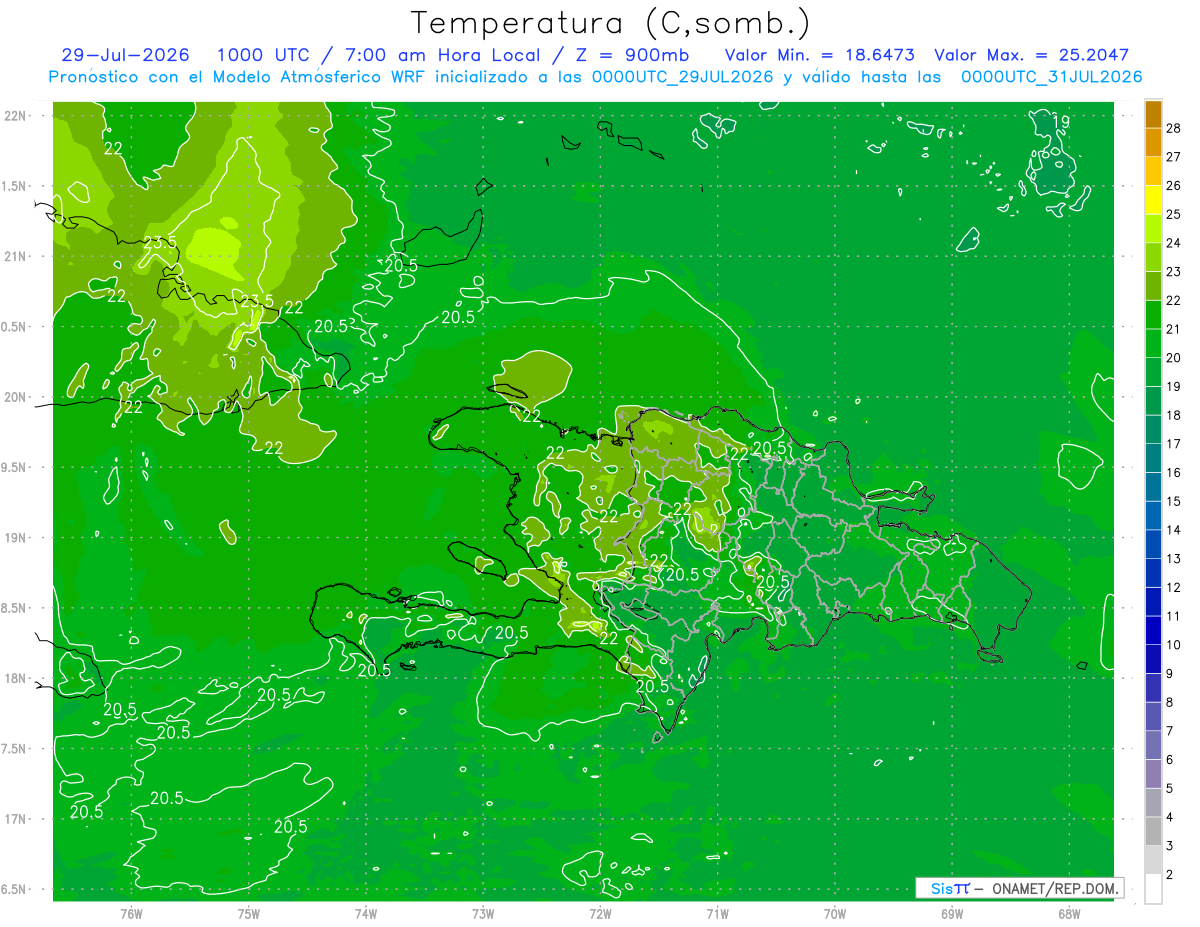Screen dimensions: 1200x927
Task: Click the "73W" longitude axis label
Action: 483,914
